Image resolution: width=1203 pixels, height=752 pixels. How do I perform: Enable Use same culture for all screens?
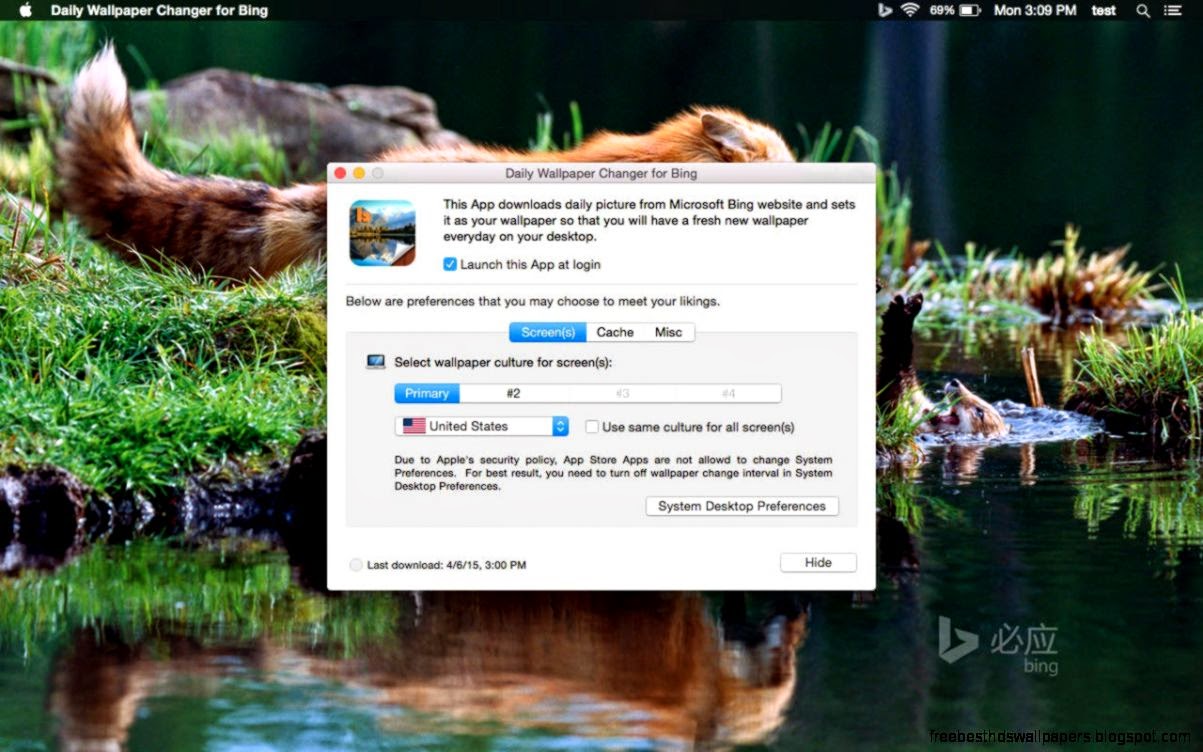point(592,427)
